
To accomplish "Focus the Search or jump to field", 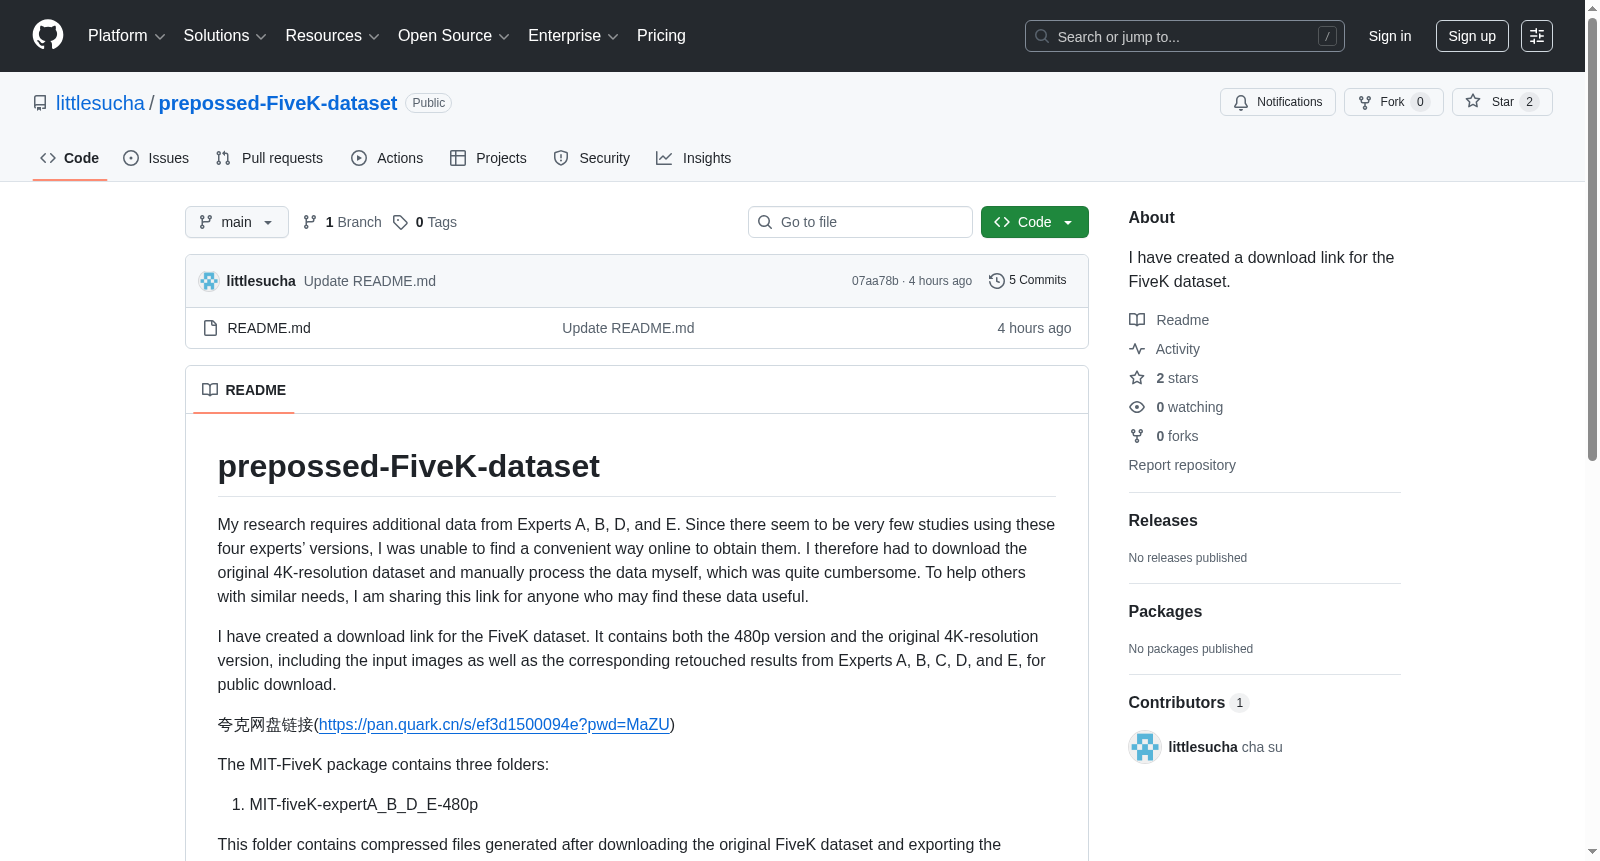I will click(x=1184, y=36).
